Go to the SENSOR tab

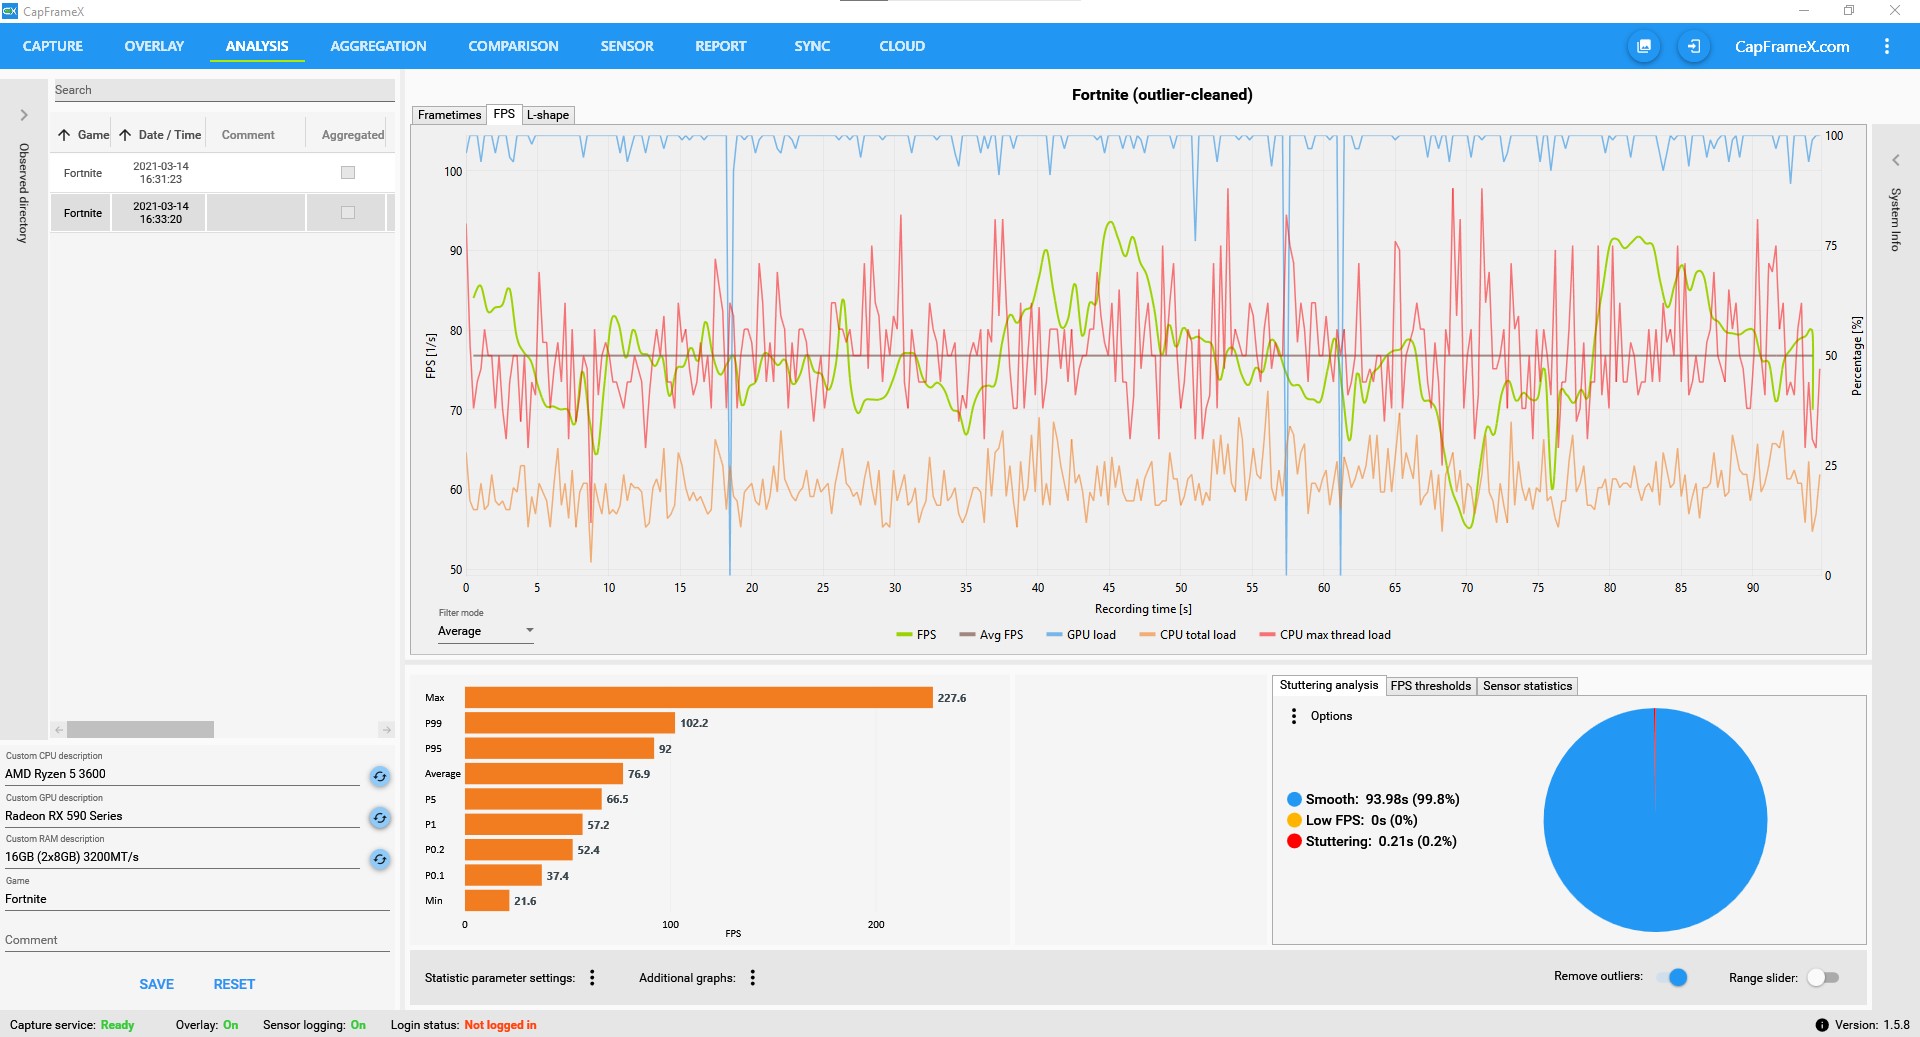(x=627, y=46)
